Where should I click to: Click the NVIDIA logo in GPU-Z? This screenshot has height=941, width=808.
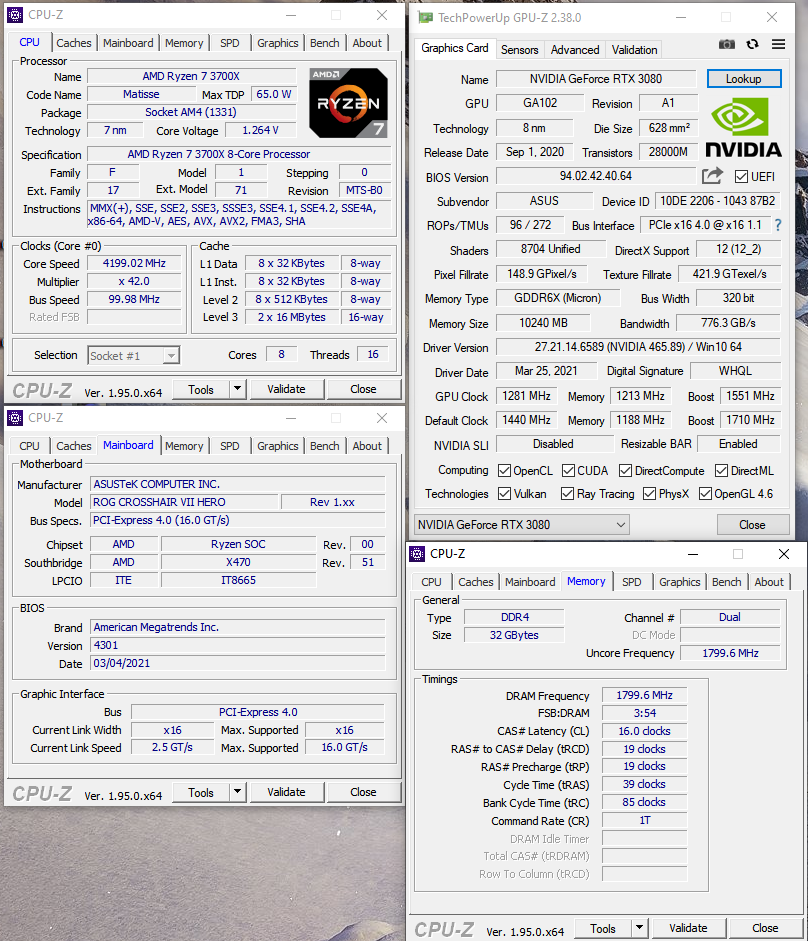point(743,128)
